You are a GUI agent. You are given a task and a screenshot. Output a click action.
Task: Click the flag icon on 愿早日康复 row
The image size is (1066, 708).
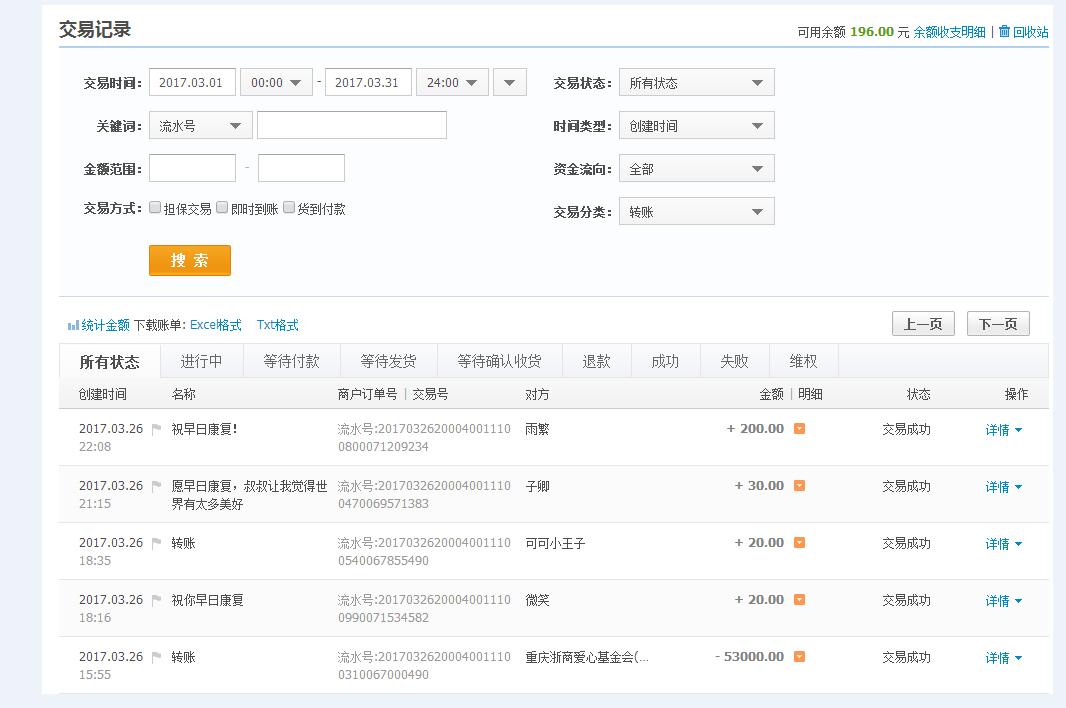pos(156,486)
